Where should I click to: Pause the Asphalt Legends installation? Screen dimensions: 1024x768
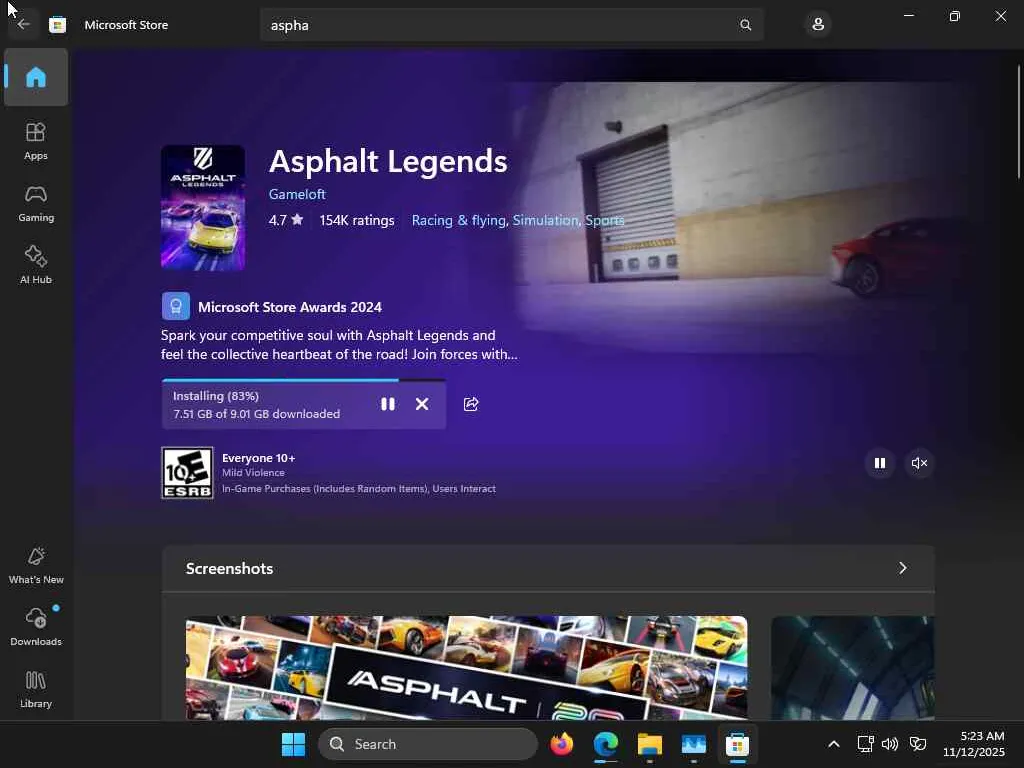(x=388, y=404)
